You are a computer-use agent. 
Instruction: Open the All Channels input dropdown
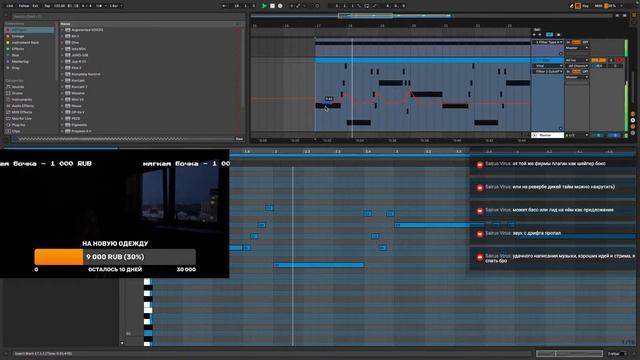pos(577,66)
